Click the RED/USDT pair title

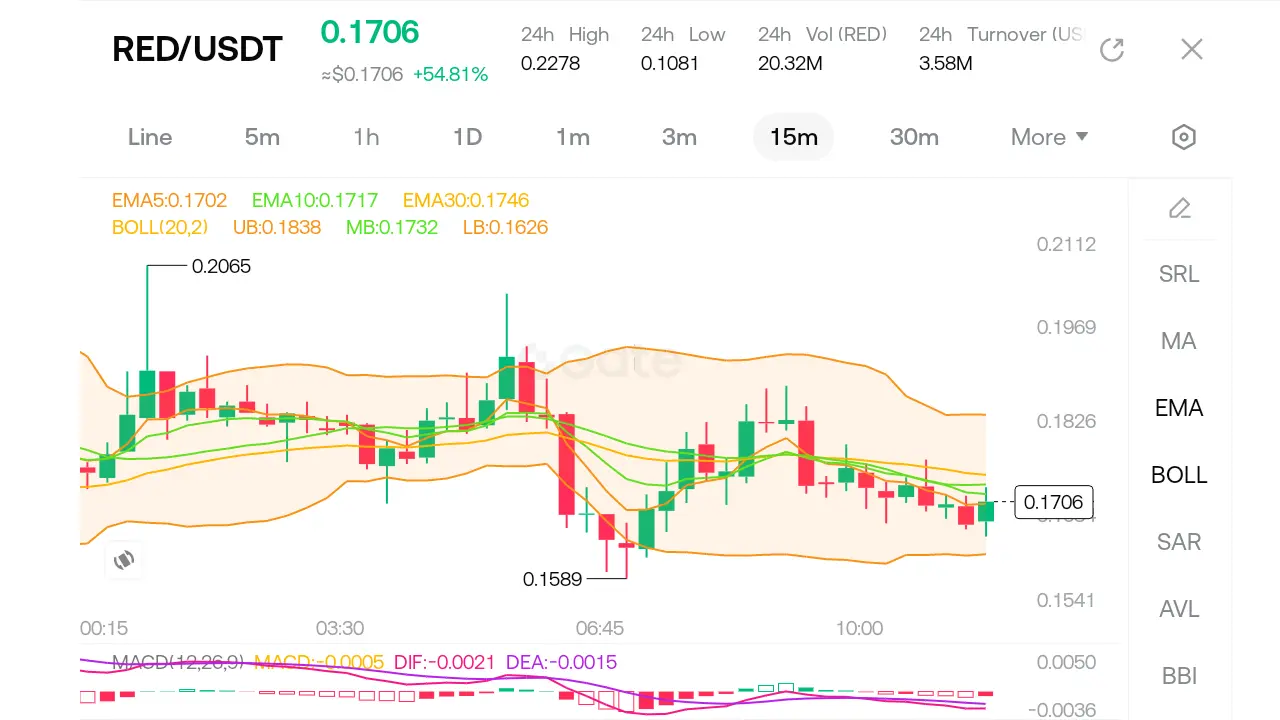pyautogui.click(x=197, y=49)
